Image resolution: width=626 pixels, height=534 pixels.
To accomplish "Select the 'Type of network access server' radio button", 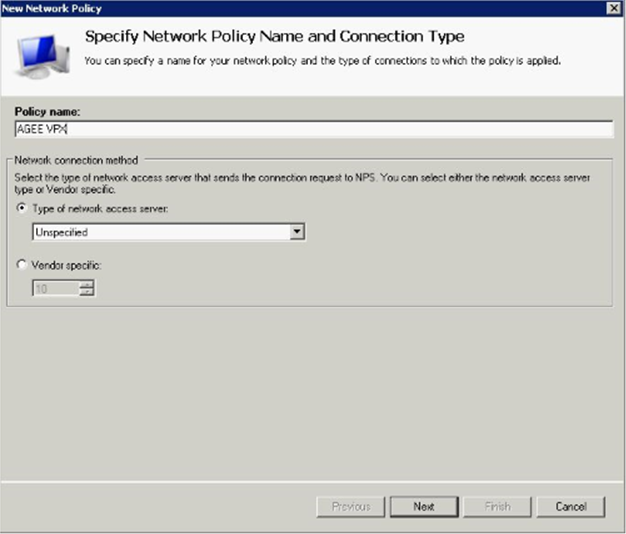I will click(21, 208).
